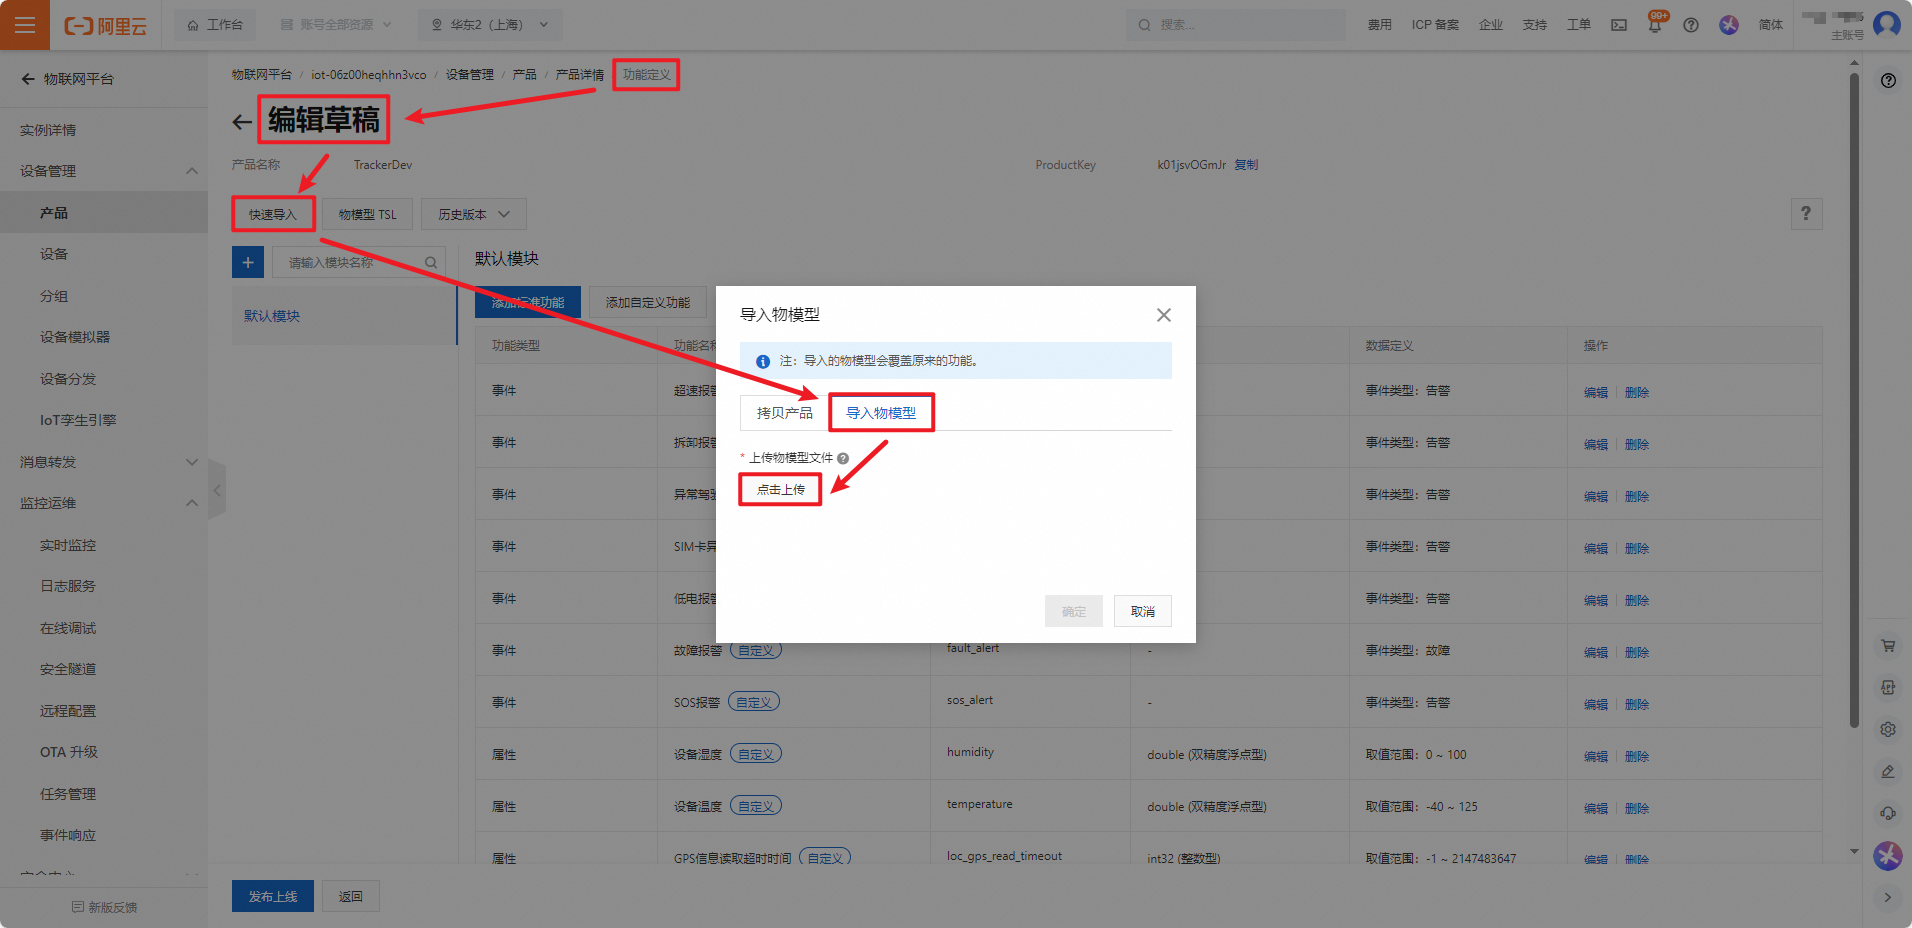Click the help icon next to 上传物模型文件
This screenshot has height=928, width=1912.
point(843,458)
